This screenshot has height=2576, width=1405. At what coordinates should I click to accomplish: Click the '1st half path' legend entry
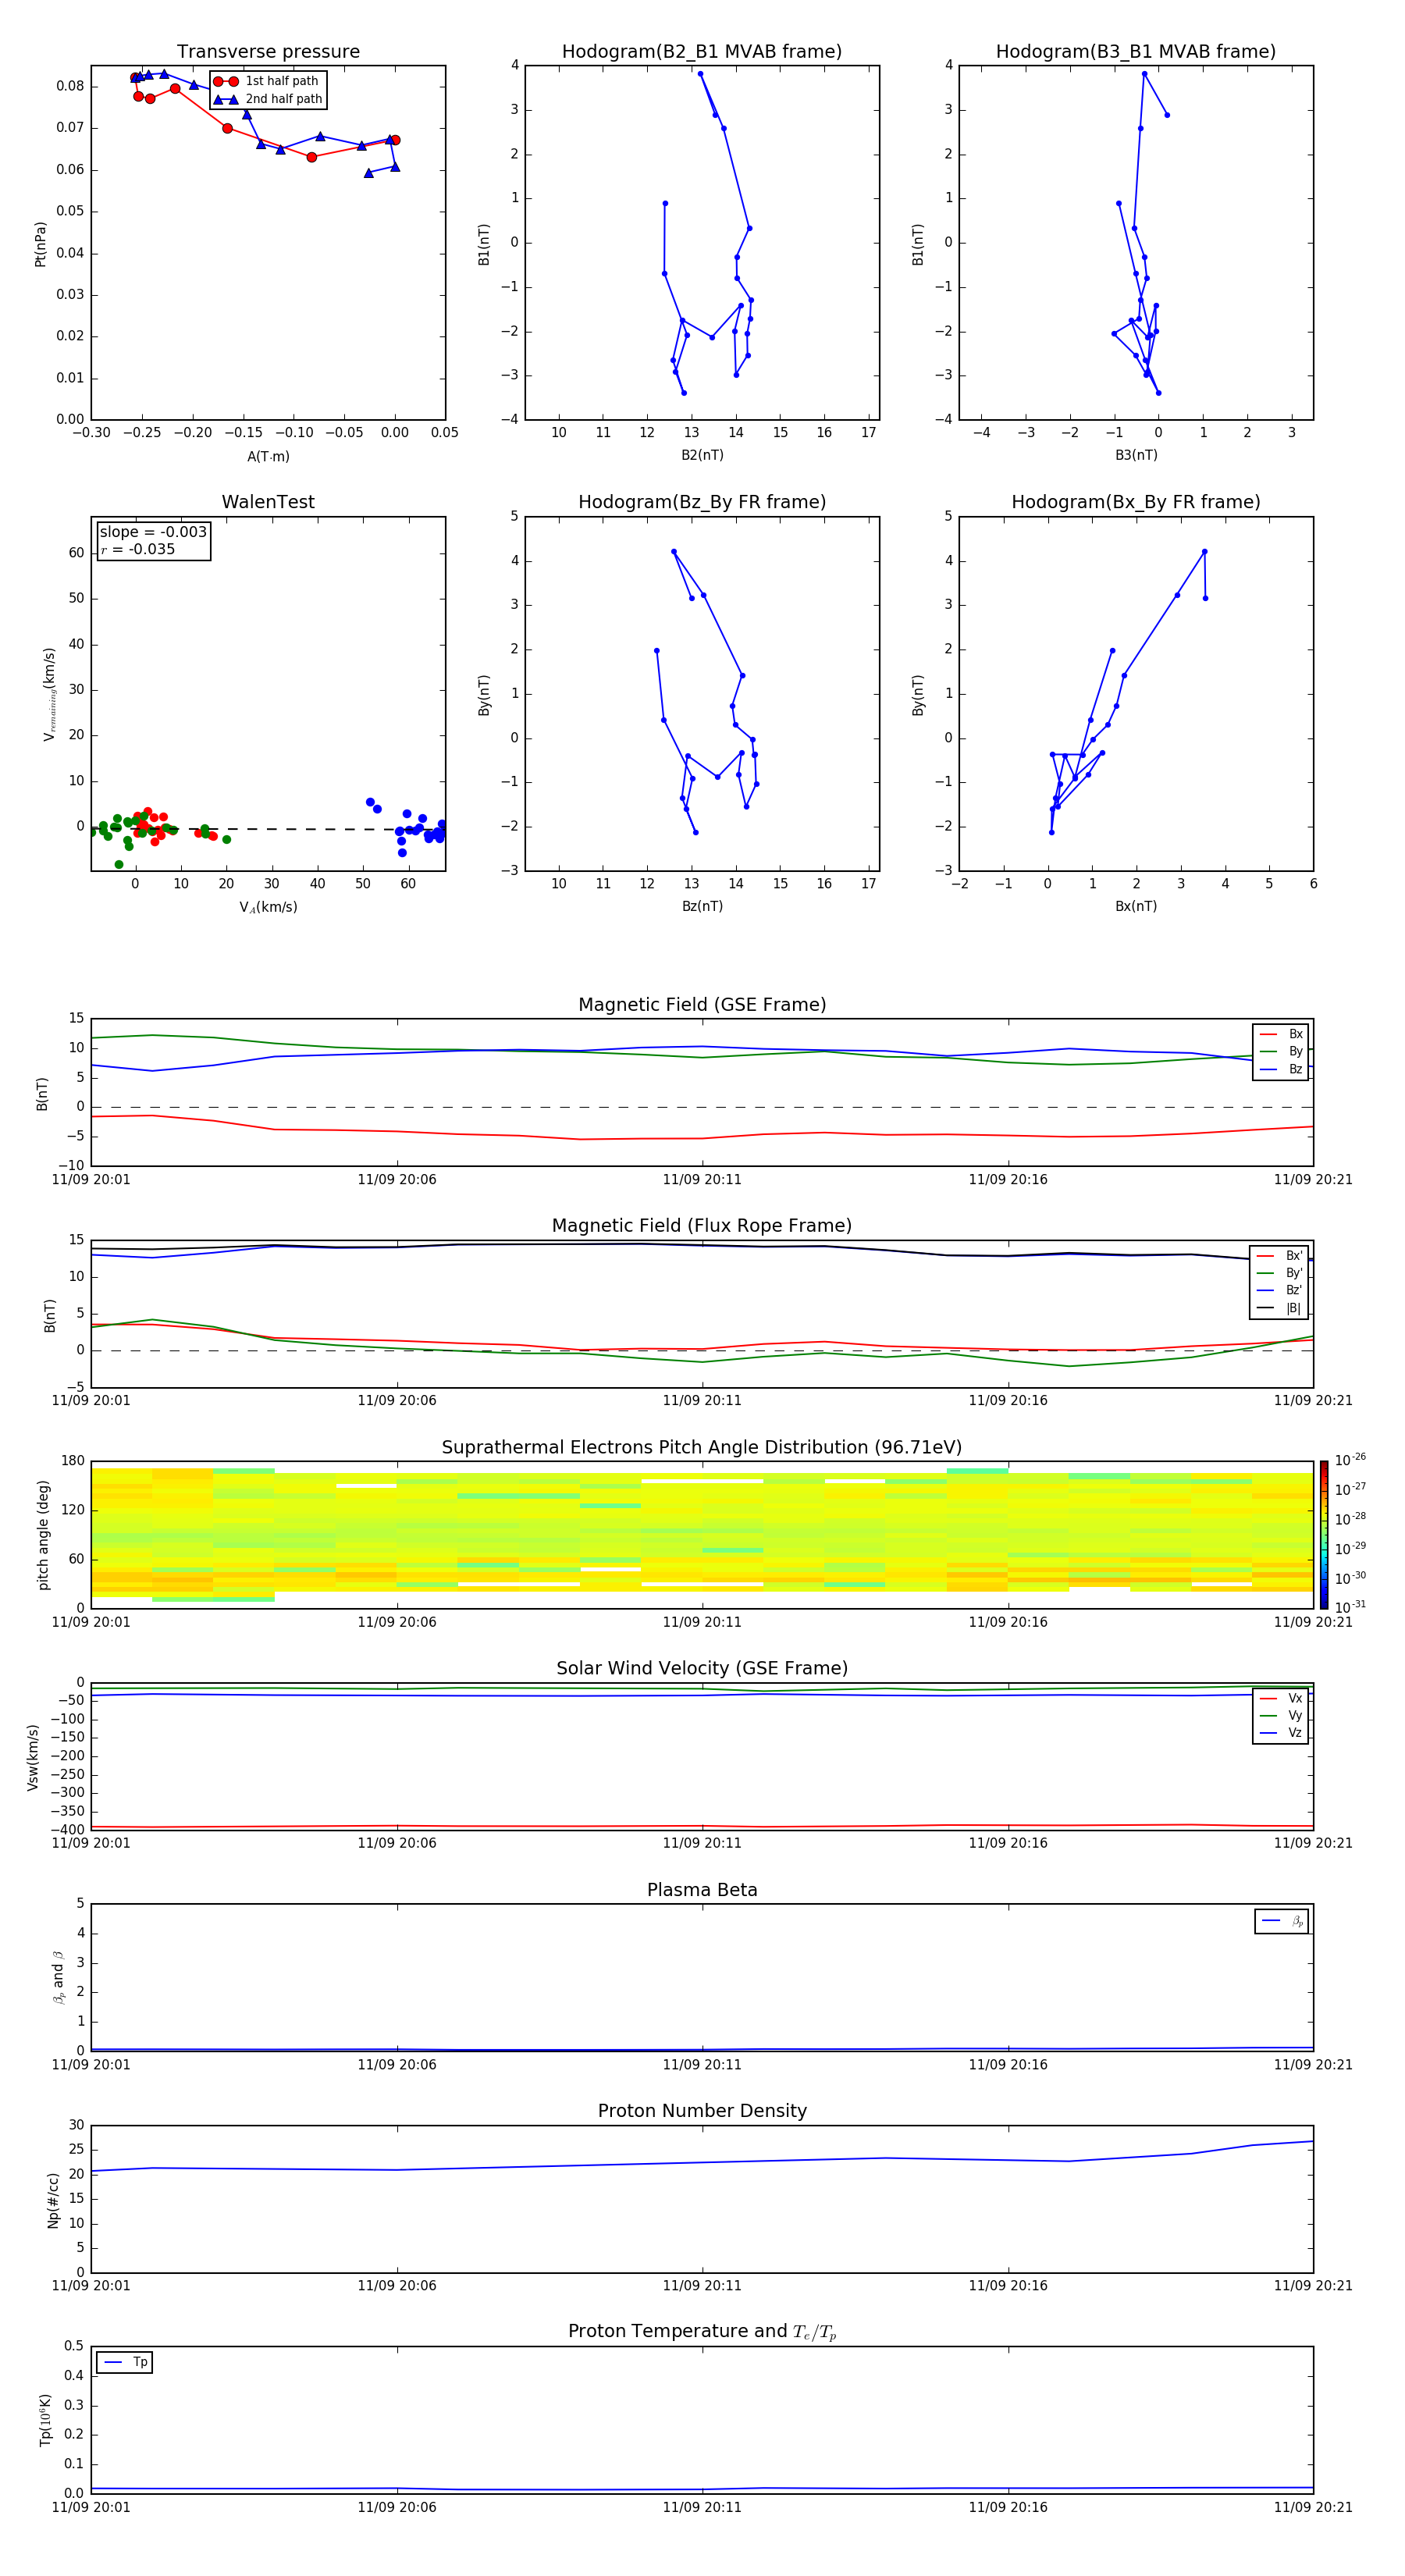coord(266,81)
